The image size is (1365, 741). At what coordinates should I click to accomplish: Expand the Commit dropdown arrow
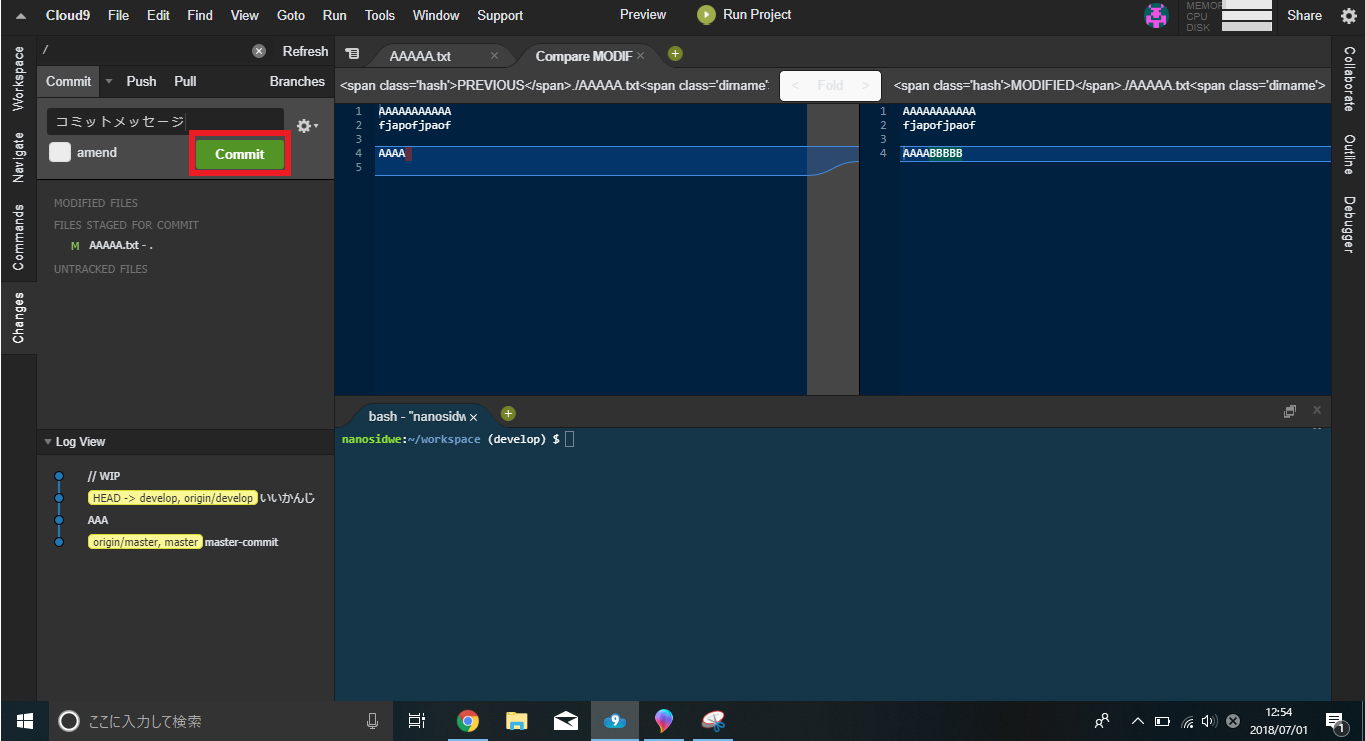point(107,81)
